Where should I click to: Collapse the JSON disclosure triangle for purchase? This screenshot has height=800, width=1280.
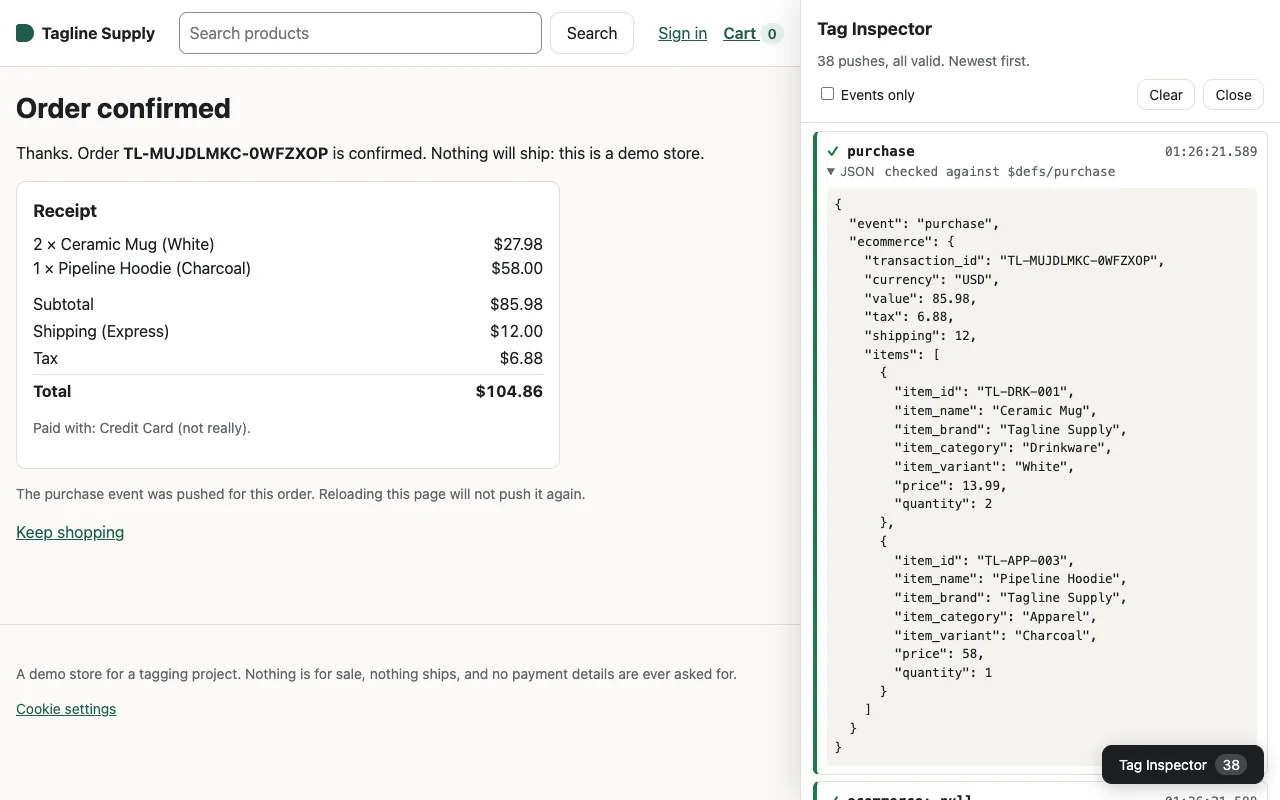[x=830, y=171]
